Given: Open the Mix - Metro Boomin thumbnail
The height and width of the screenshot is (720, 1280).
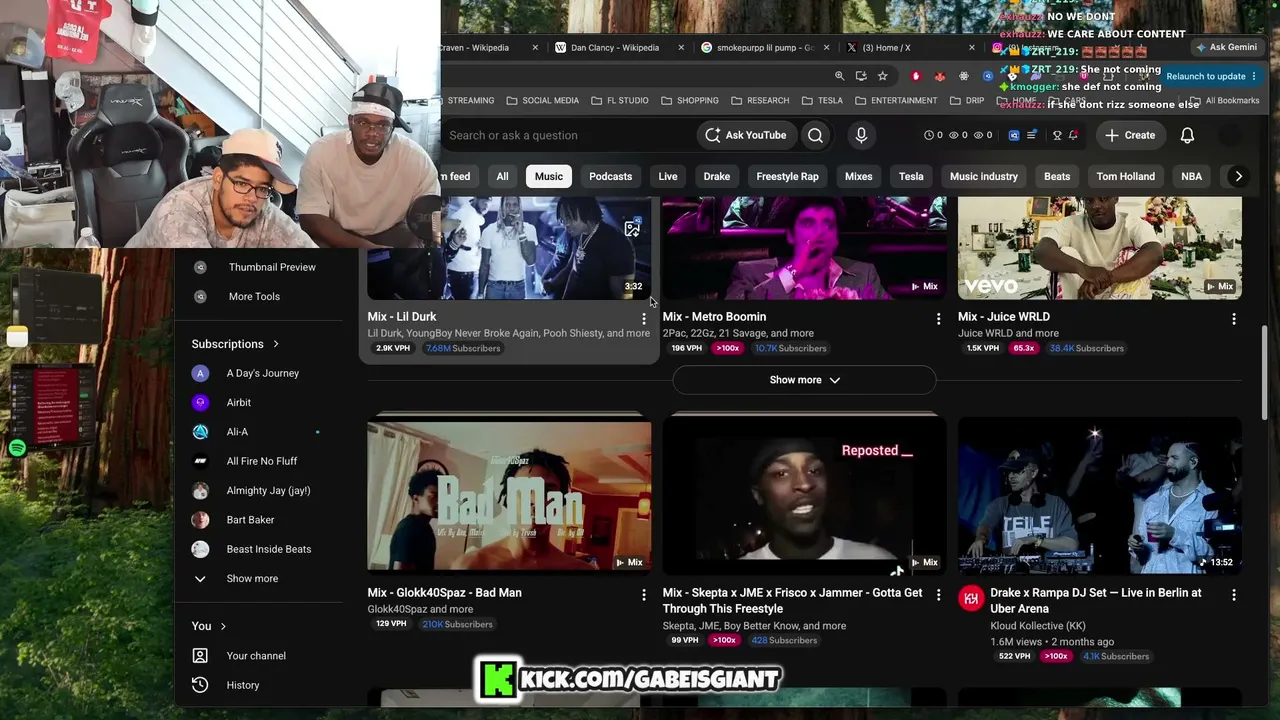Looking at the screenshot, I should [x=804, y=248].
